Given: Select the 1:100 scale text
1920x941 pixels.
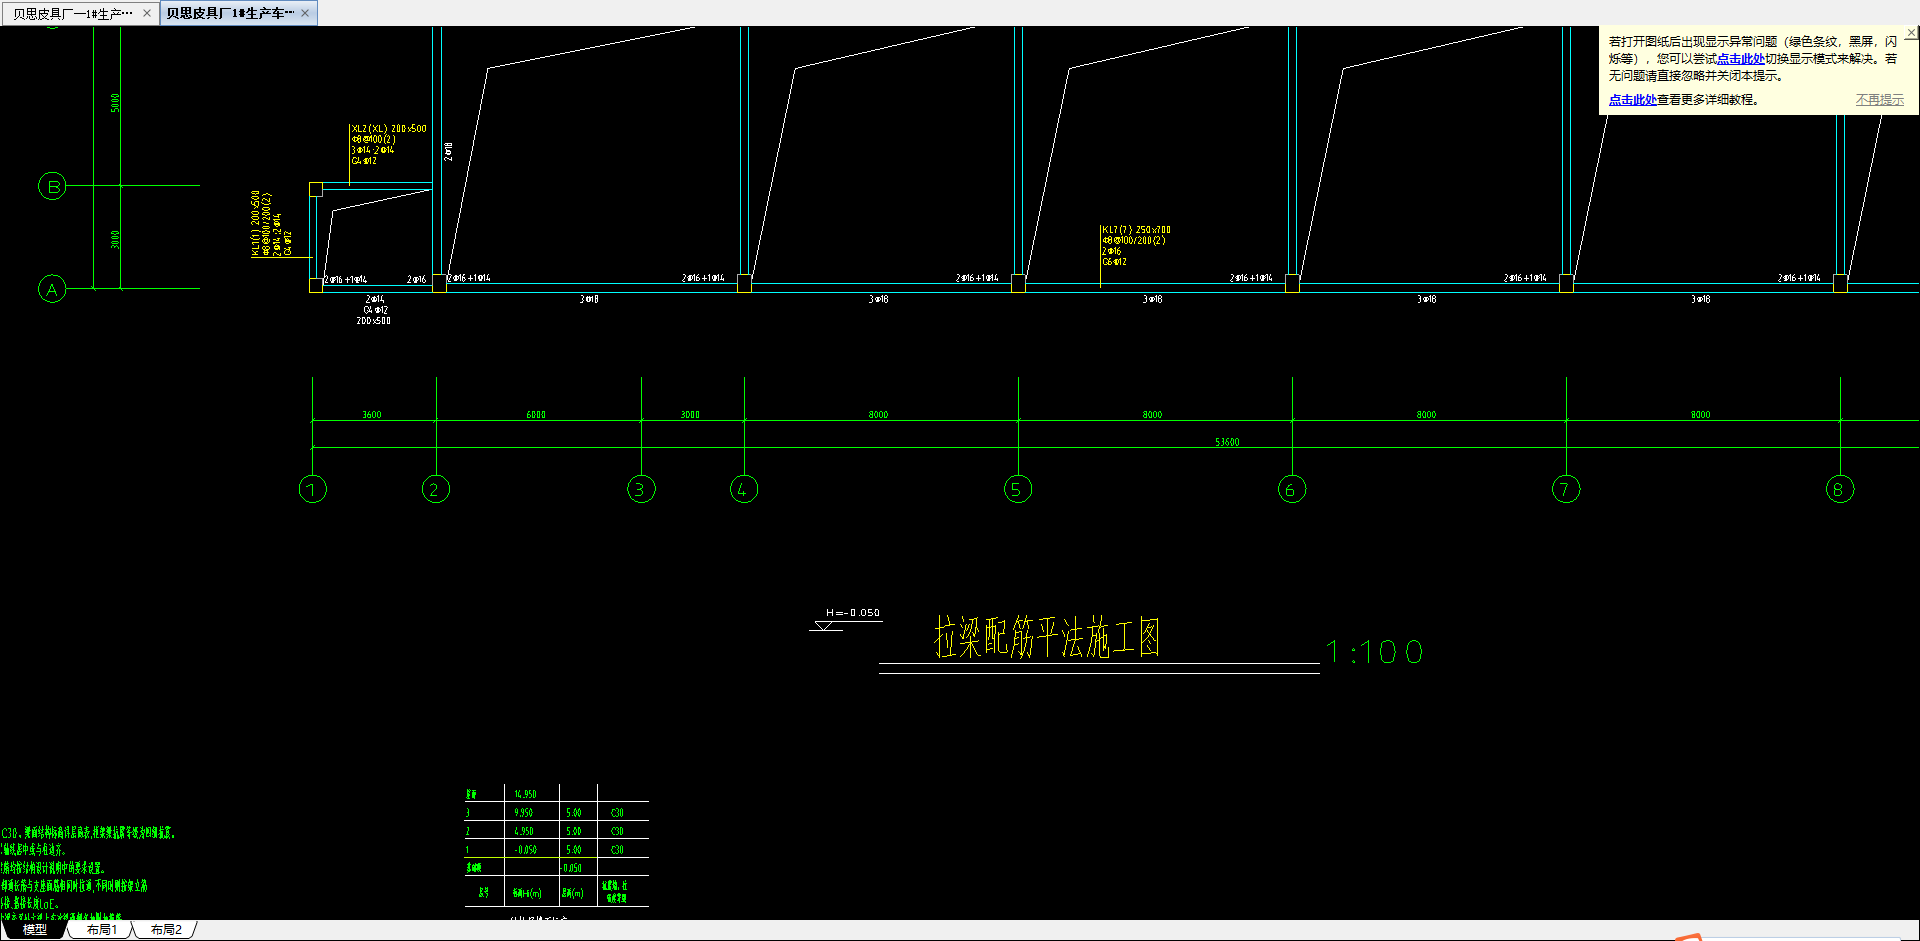Looking at the screenshot, I should tap(1374, 652).
